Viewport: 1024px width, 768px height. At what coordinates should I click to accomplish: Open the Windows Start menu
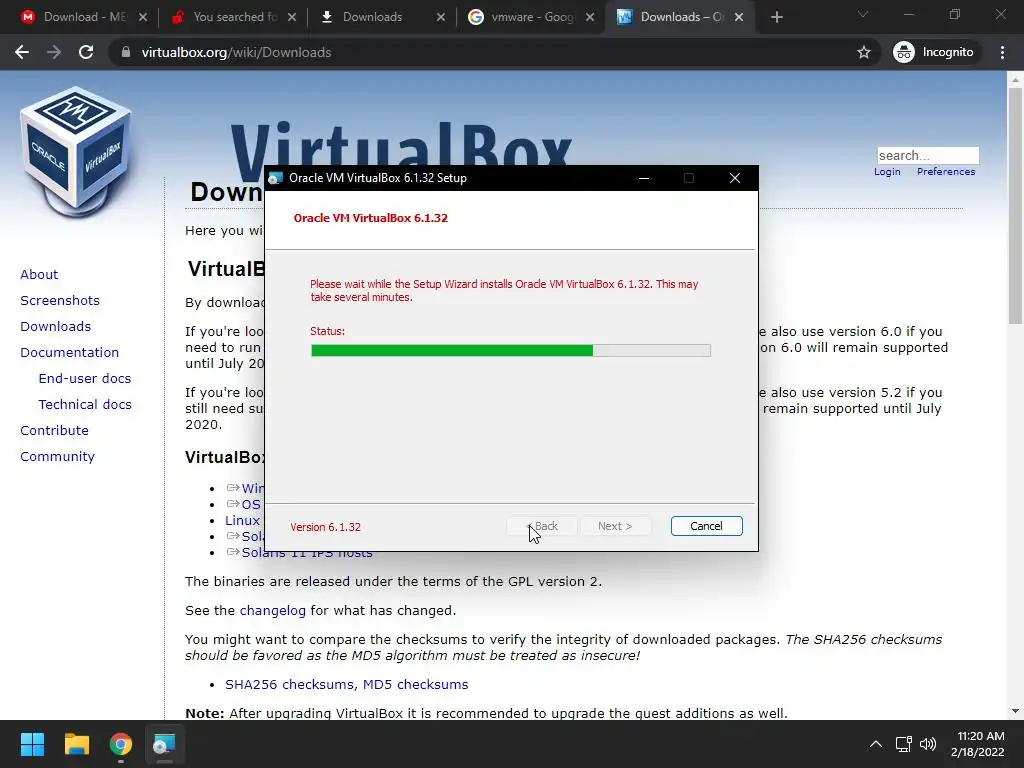click(x=32, y=744)
